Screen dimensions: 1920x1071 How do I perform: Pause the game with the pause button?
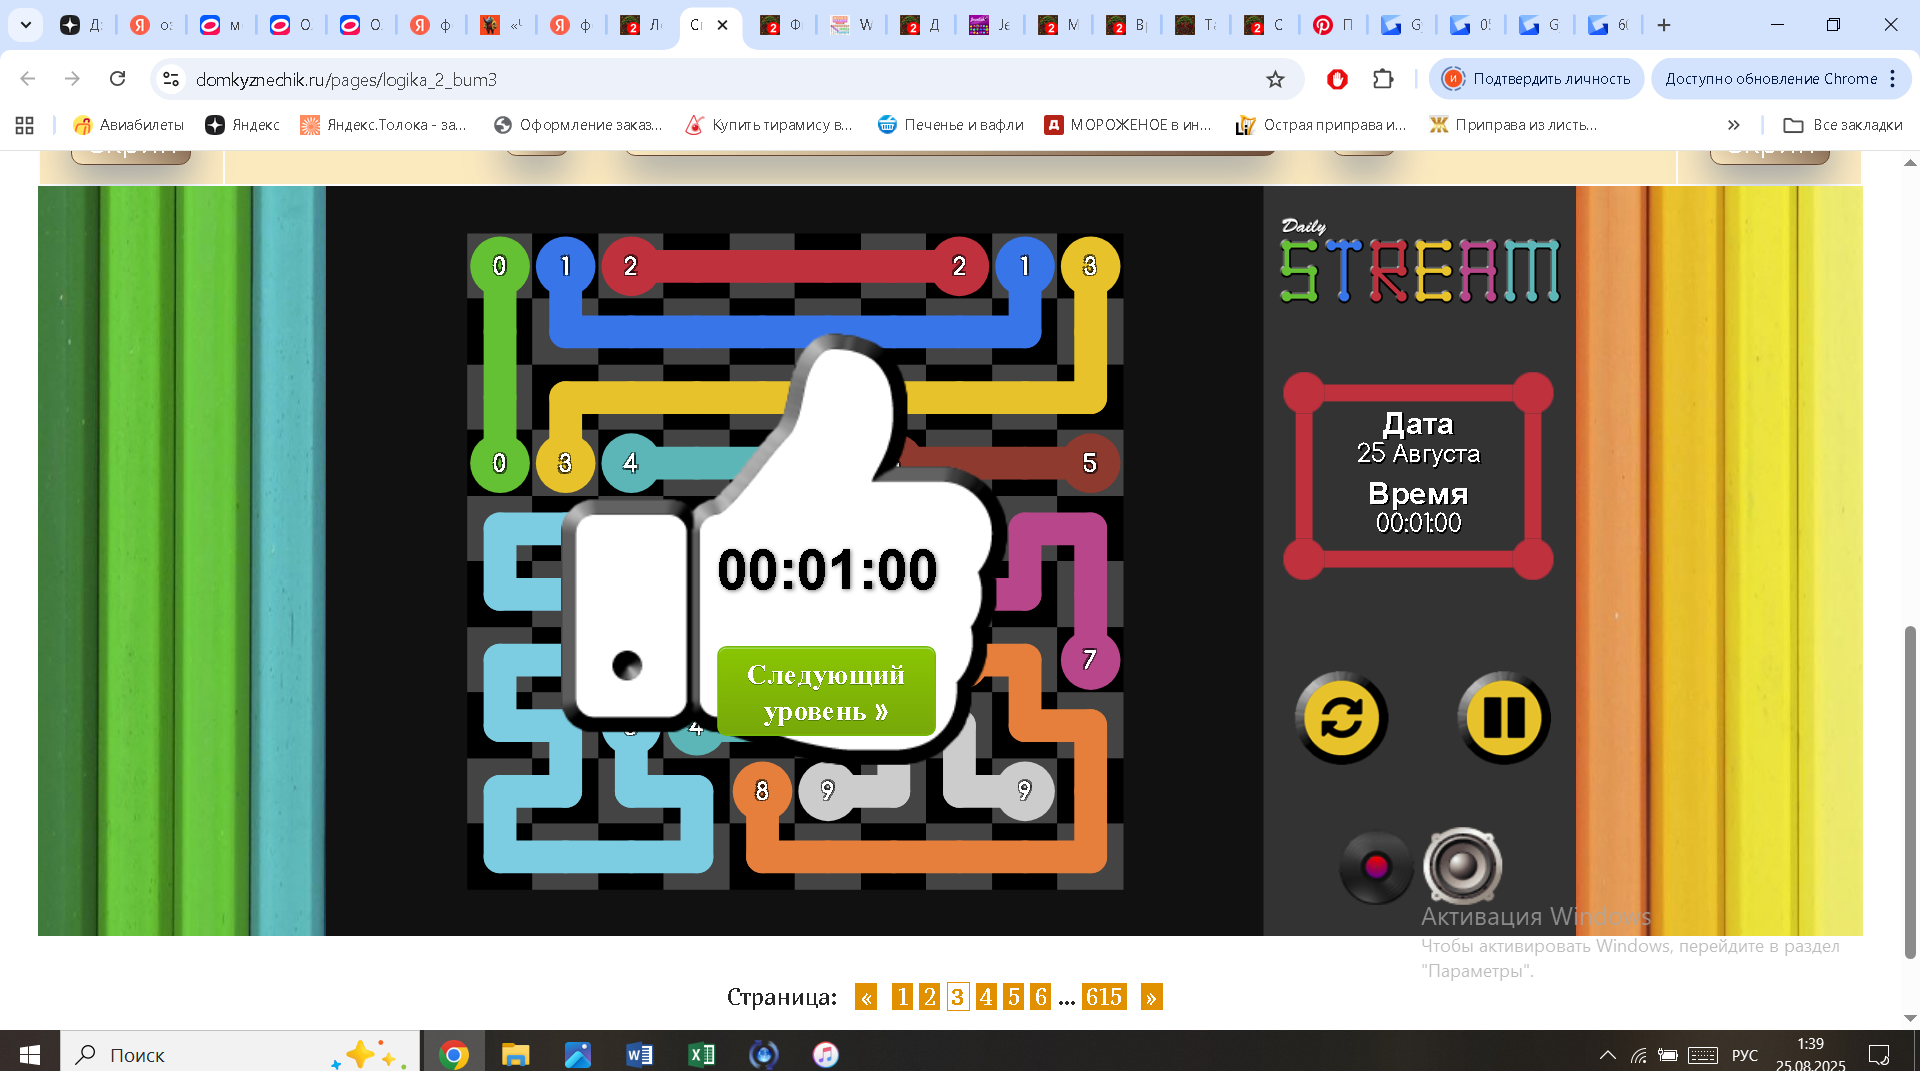[x=1503, y=718]
